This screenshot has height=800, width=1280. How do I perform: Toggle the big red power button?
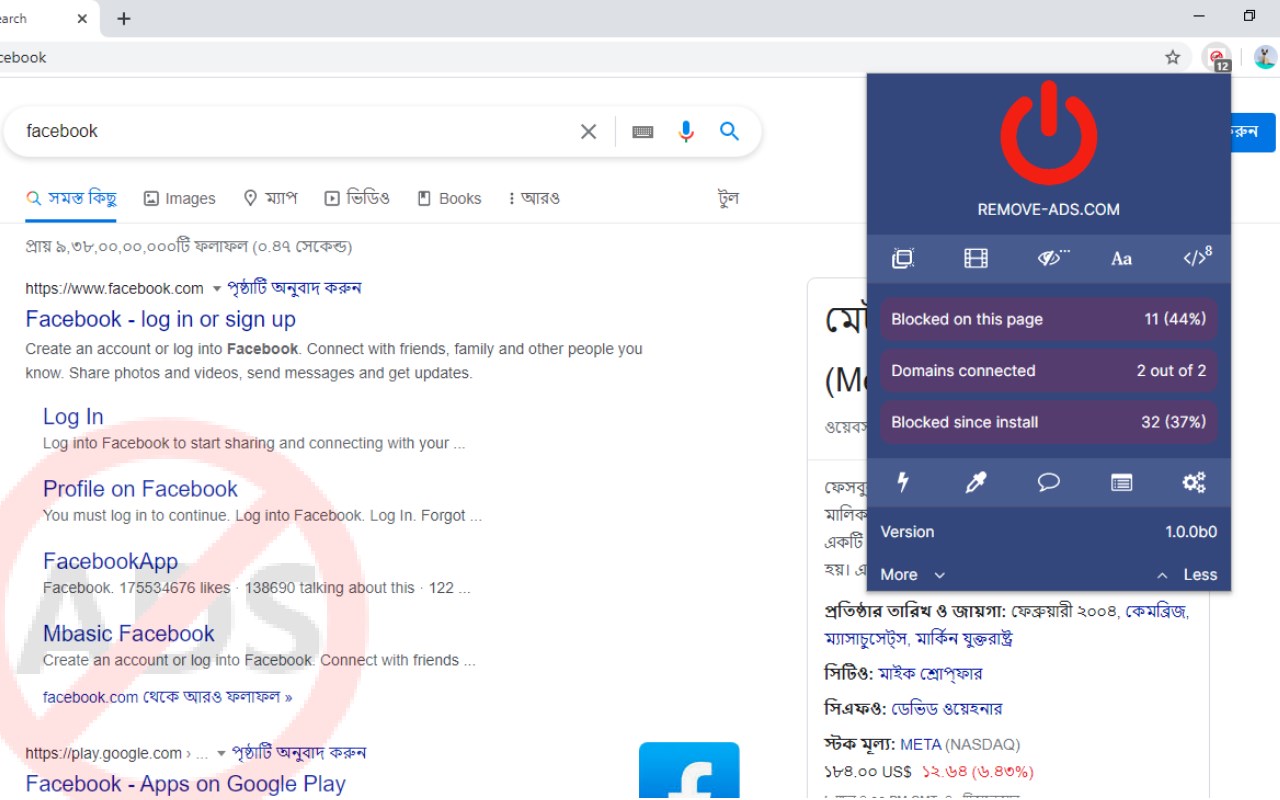click(x=1049, y=134)
